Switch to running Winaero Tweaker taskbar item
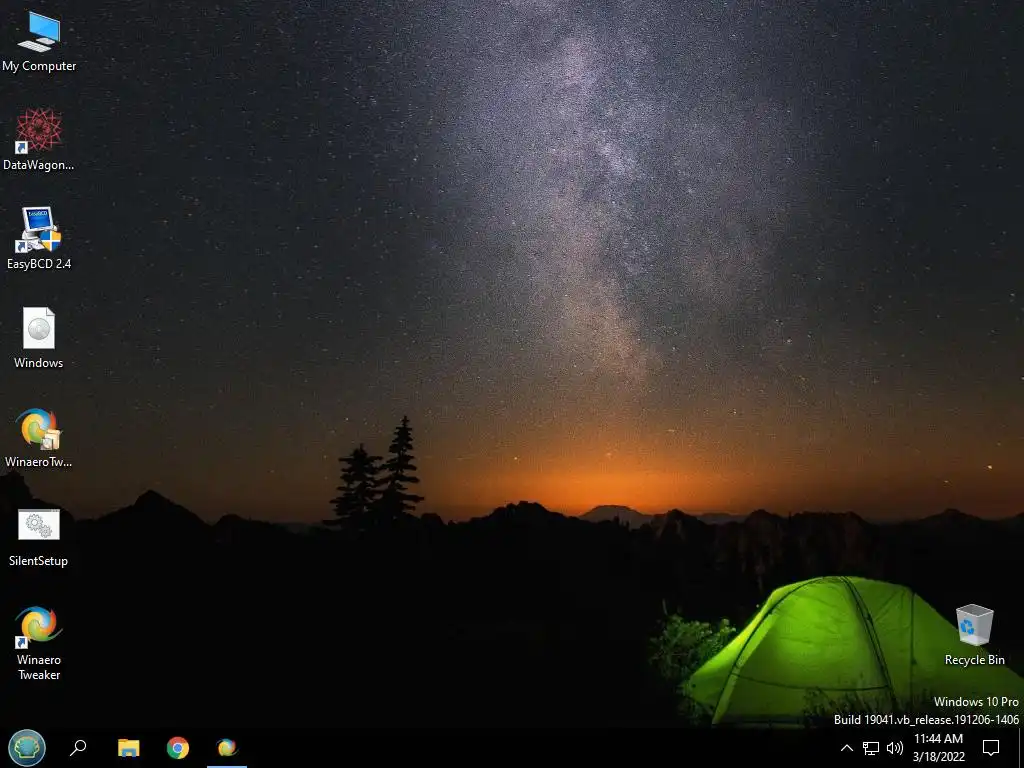The width and height of the screenshot is (1024, 768). 227,747
